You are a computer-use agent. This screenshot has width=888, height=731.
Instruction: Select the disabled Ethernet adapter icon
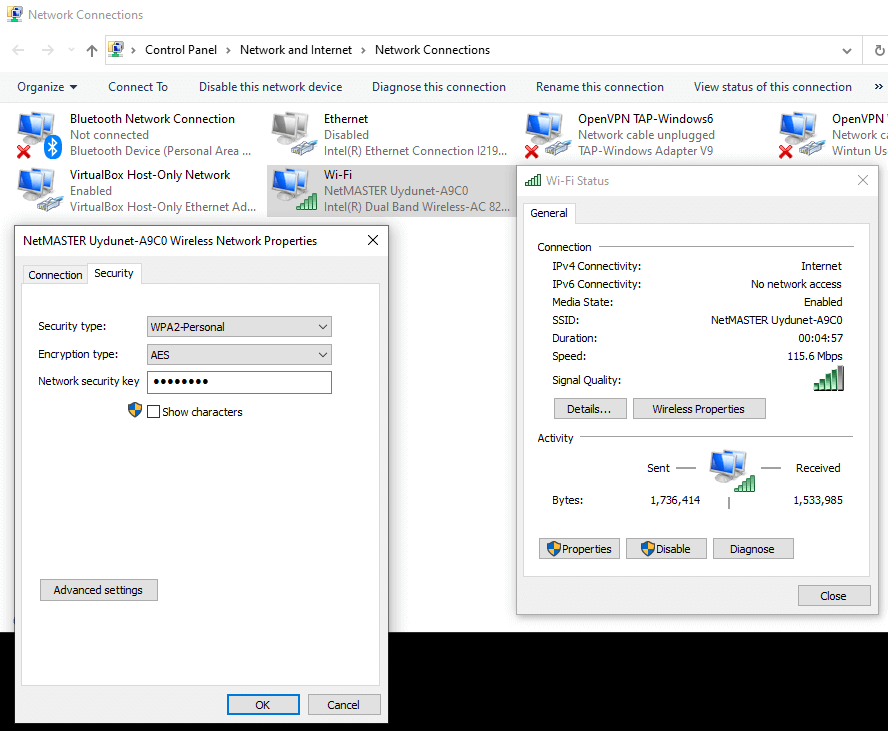tap(292, 130)
